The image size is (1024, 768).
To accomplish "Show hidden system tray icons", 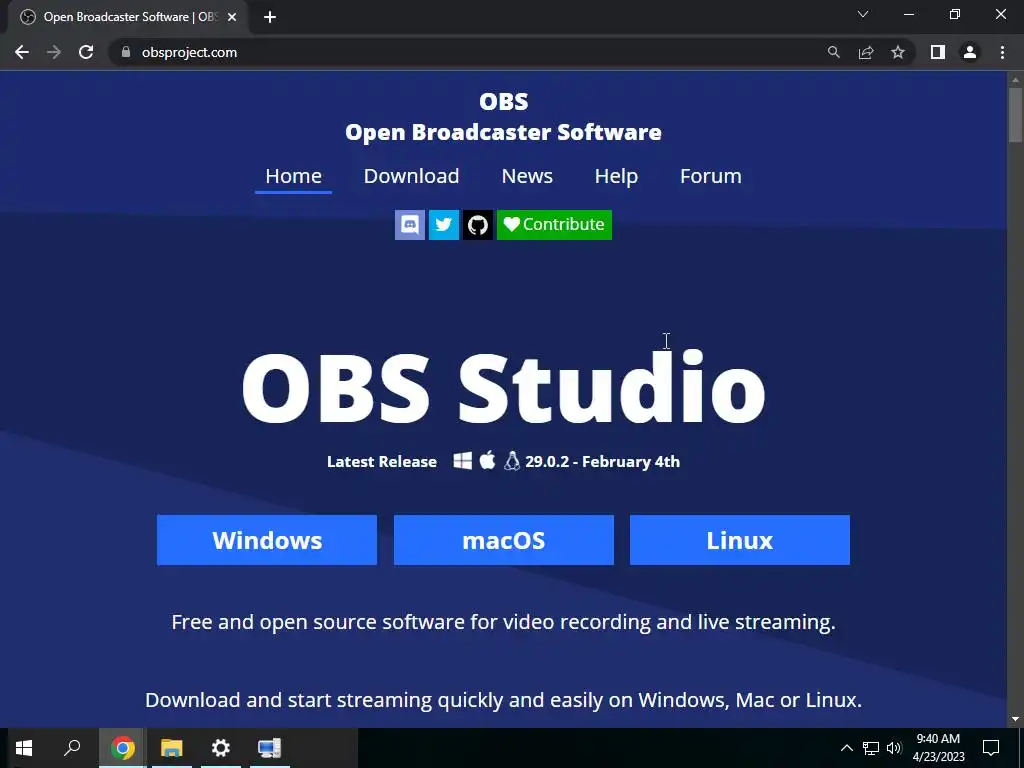I will (x=846, y=748).
